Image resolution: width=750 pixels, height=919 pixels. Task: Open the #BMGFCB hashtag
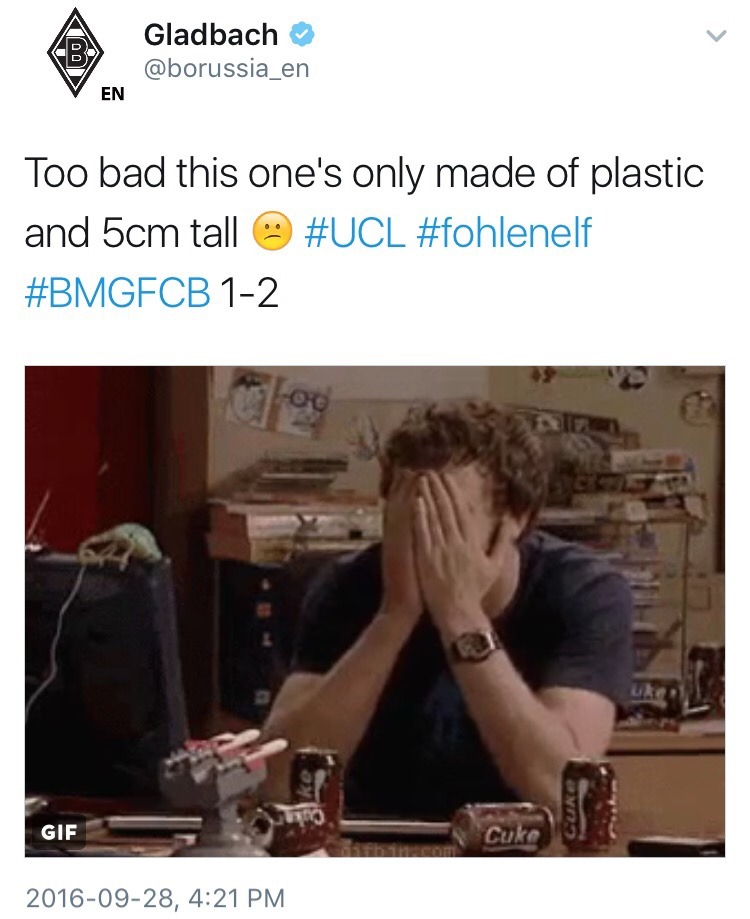[117, 292]
